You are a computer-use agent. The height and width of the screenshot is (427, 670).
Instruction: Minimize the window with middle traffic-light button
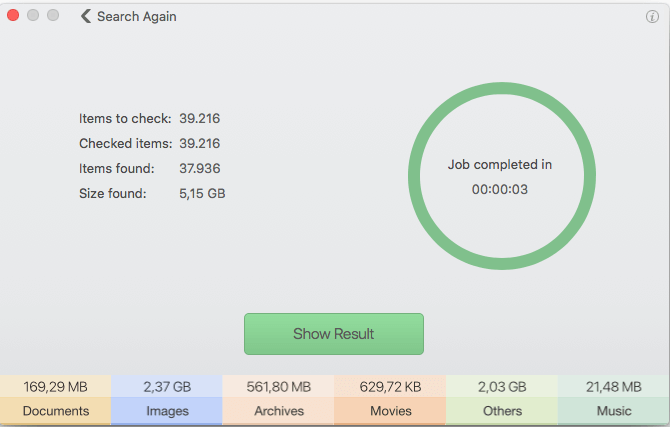(33, 16)
